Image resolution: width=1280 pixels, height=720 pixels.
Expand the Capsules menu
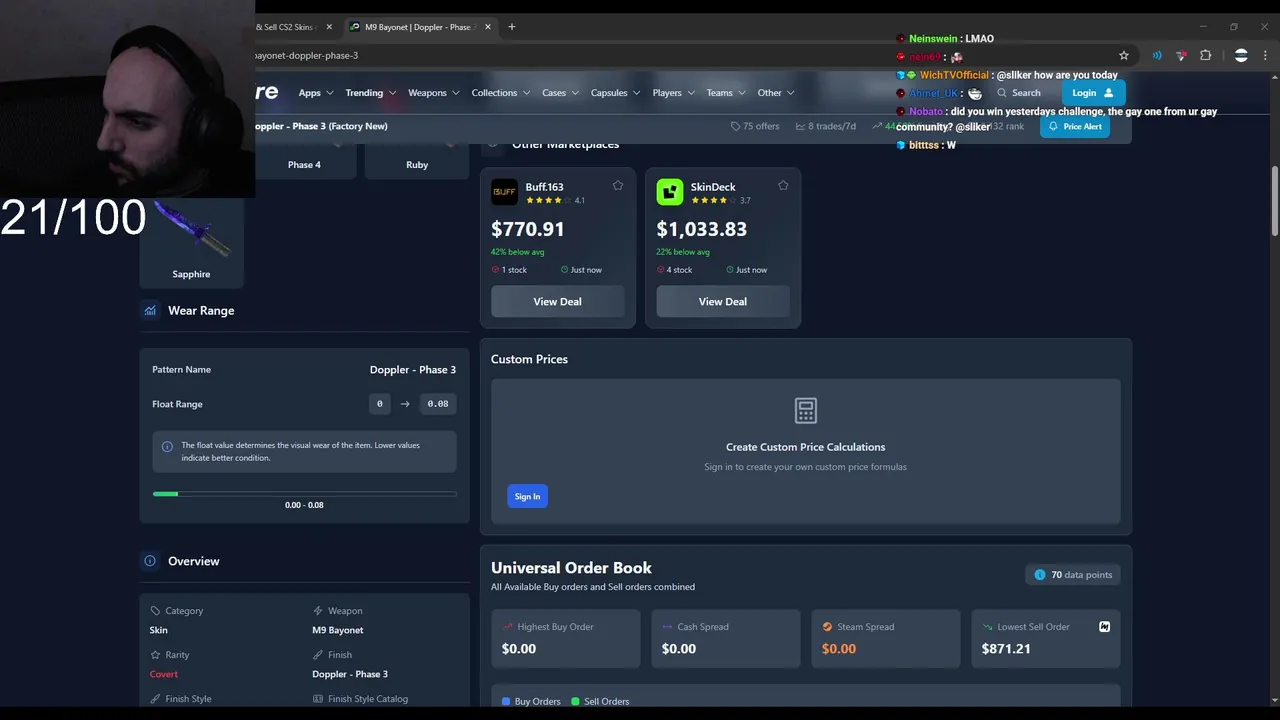[x=615, y=93]
